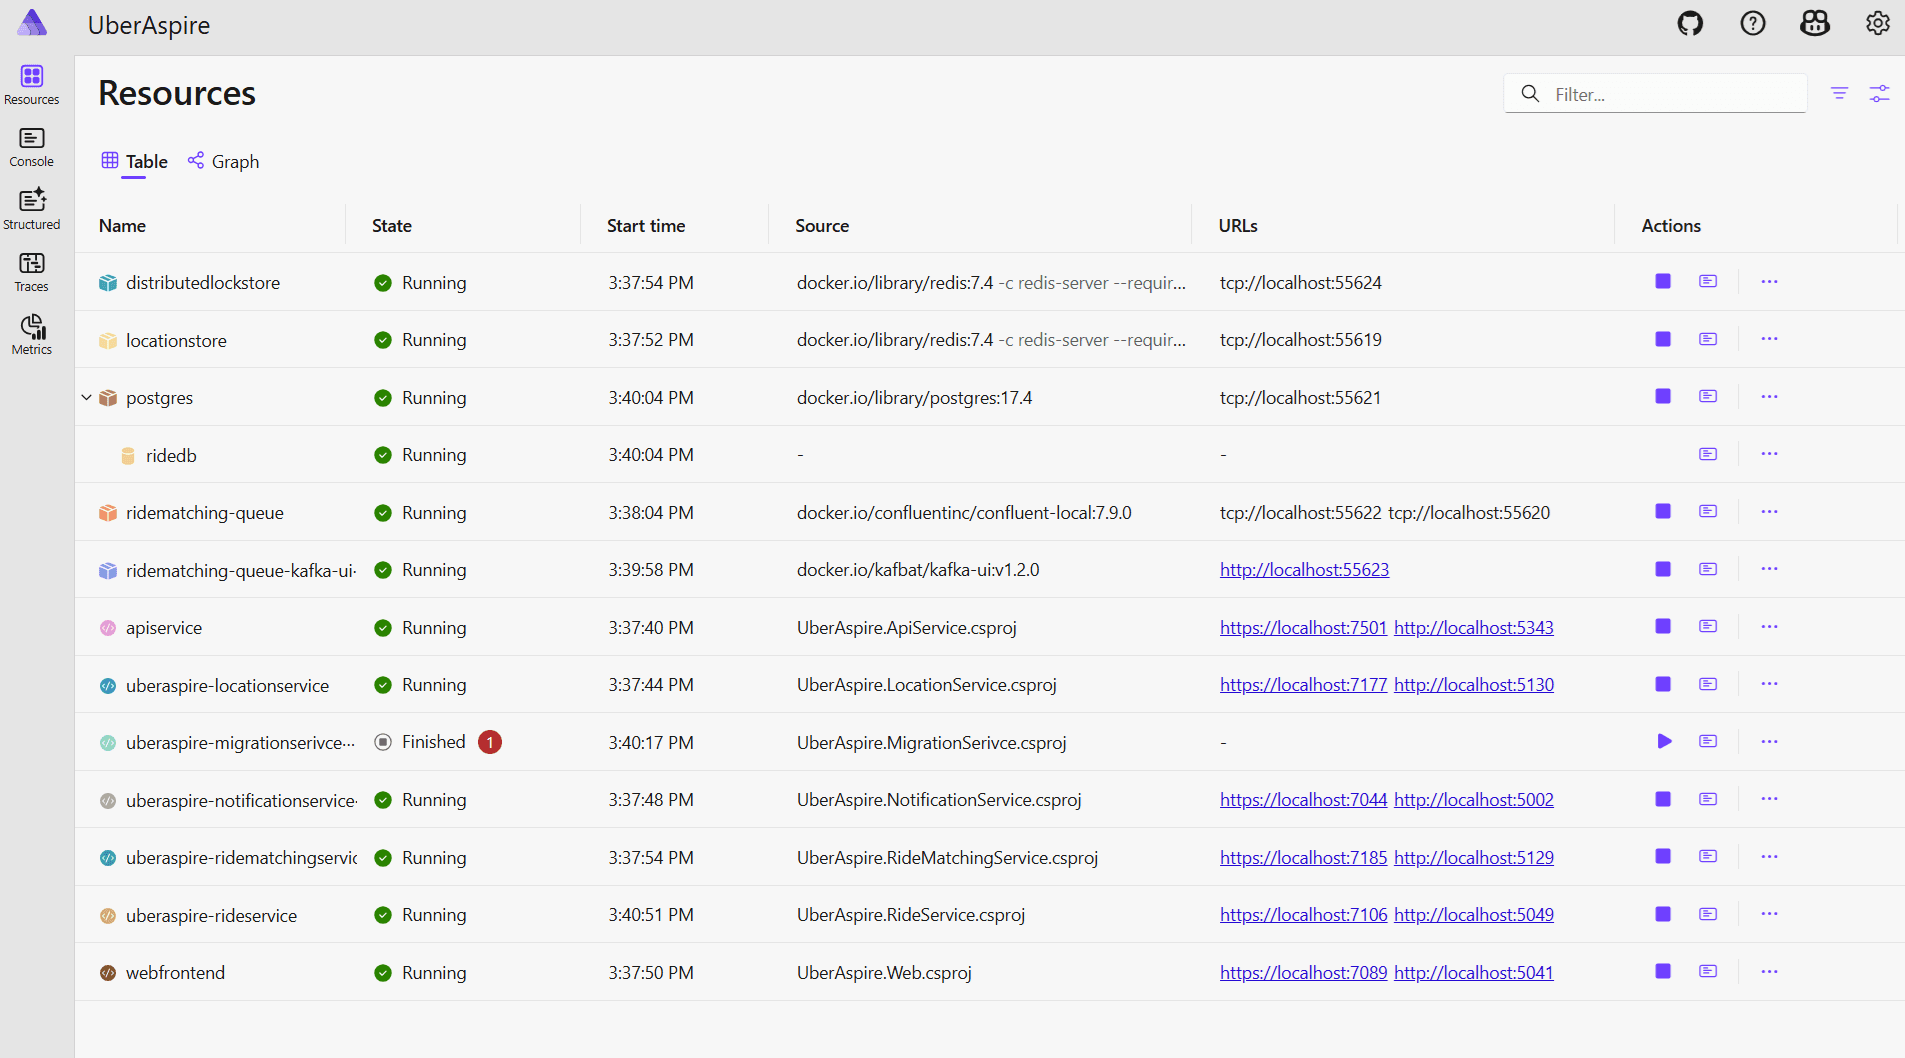1905x1058 pixels.
Task: Open notificationservice http://localhost:5002 link
Action: [x=1474, y=800]
